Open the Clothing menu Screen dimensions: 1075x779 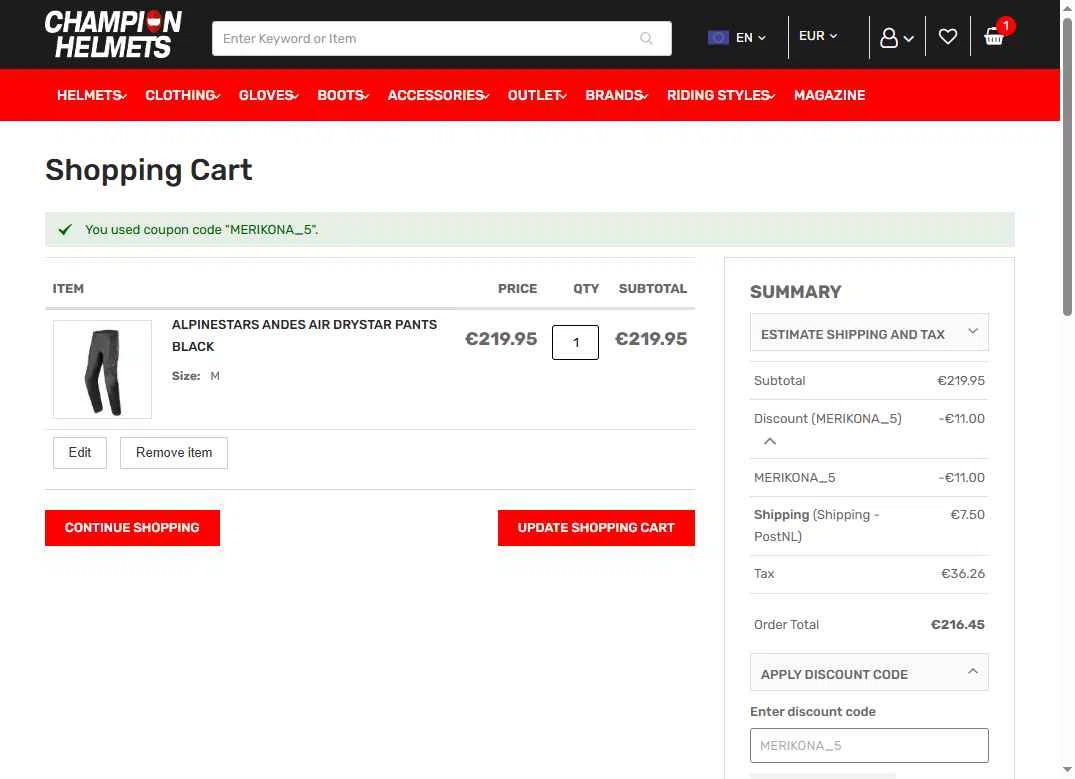pyautogui.click(x=182, y=95)
